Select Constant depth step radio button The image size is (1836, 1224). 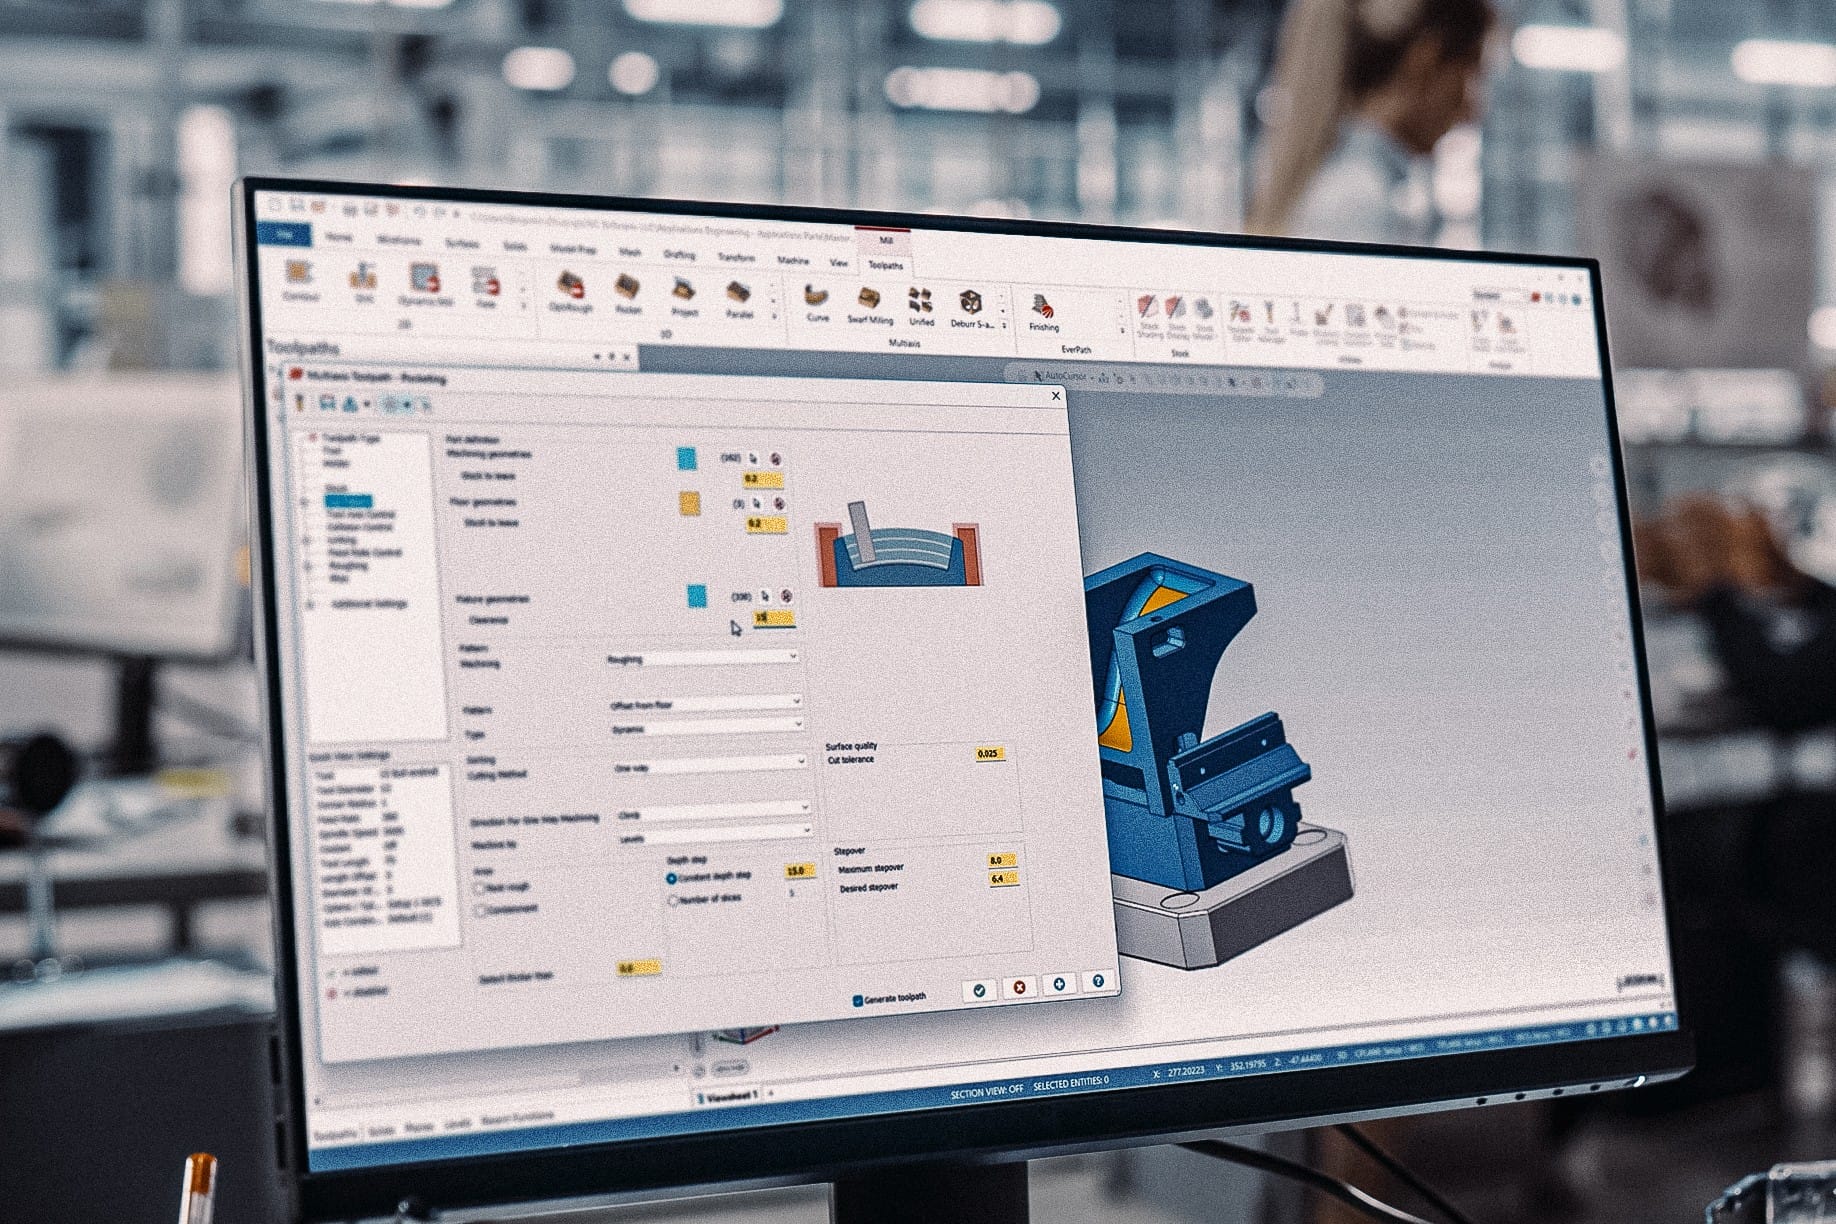pyautogui.click(x=671, y=878)
